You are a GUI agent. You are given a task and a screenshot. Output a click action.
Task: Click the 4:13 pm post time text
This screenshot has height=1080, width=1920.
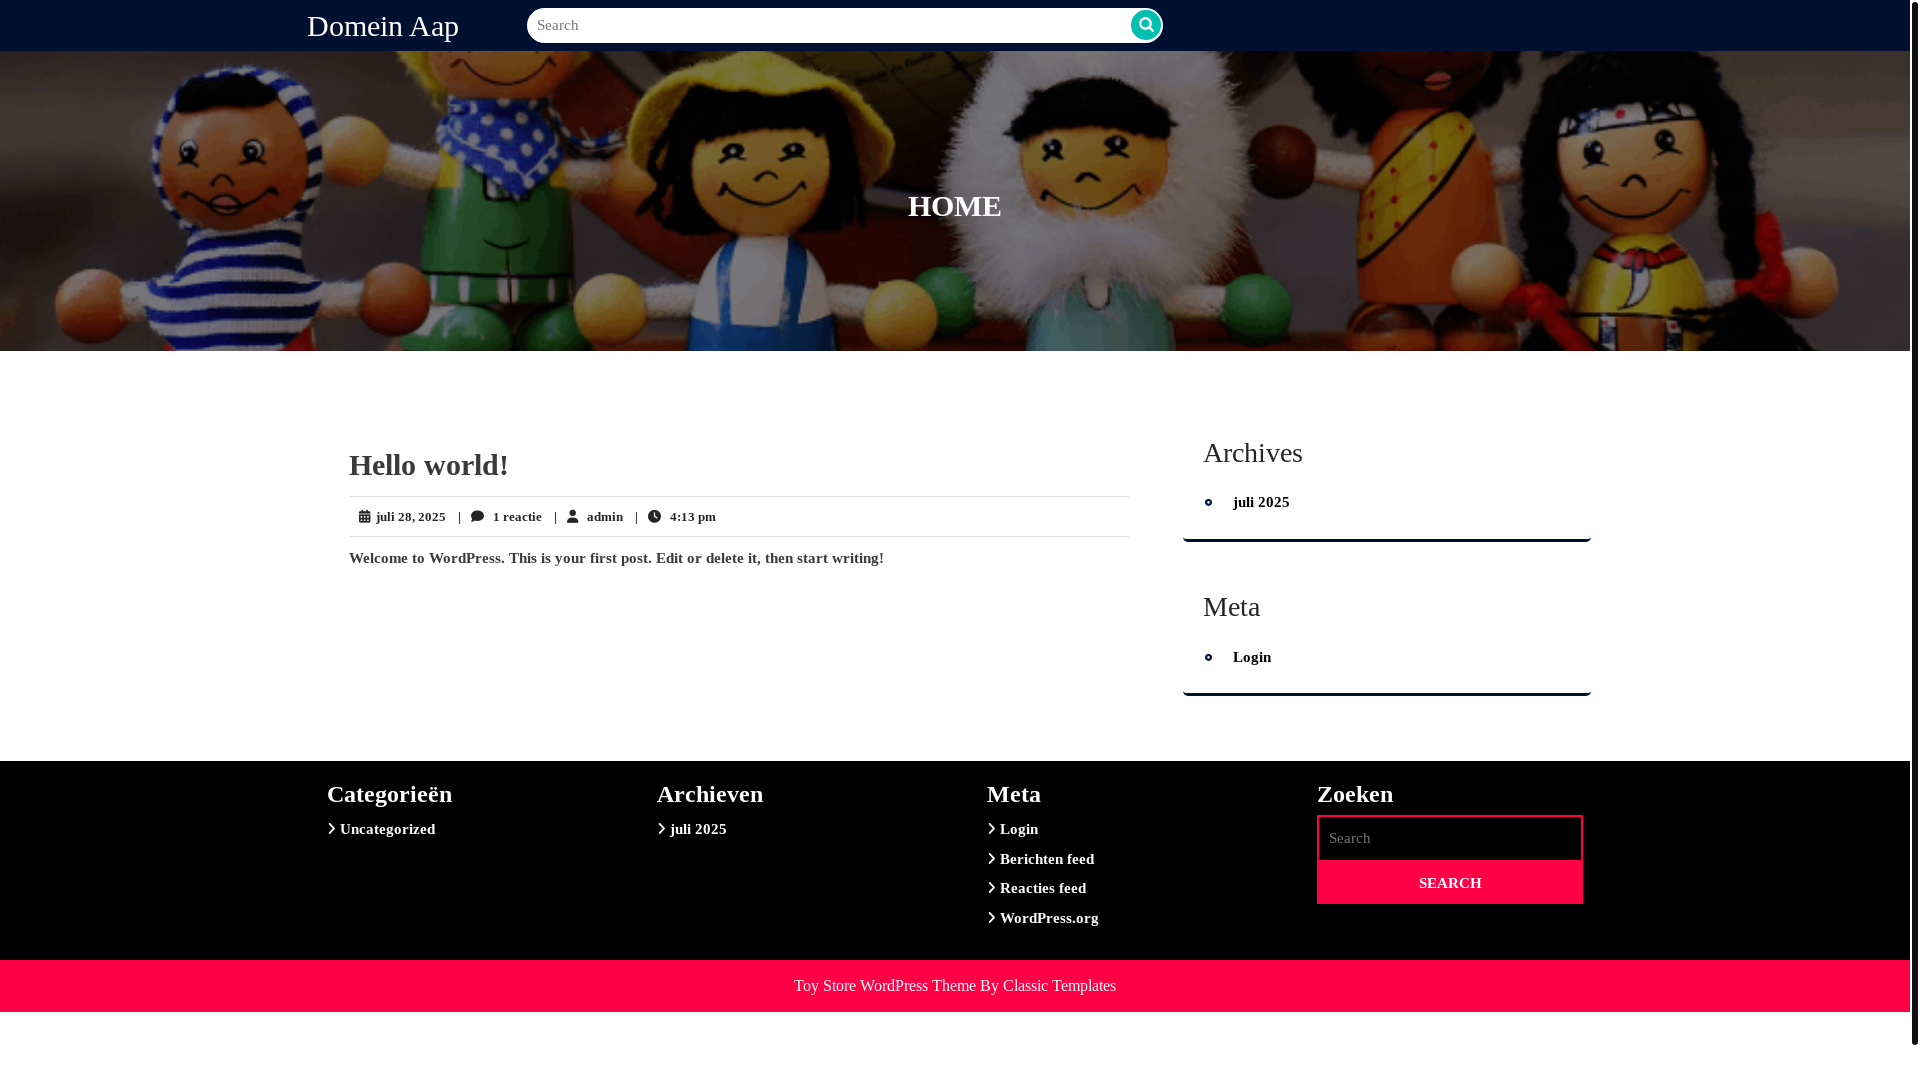pos(693,517)
